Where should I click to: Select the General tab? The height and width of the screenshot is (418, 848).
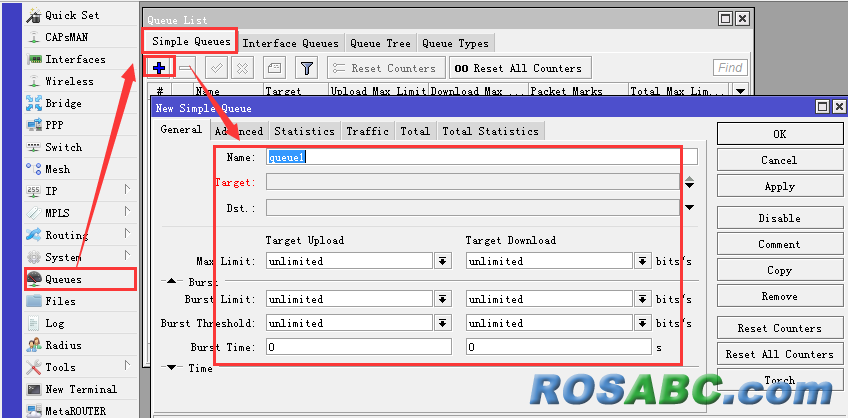[x=181, y=130]
